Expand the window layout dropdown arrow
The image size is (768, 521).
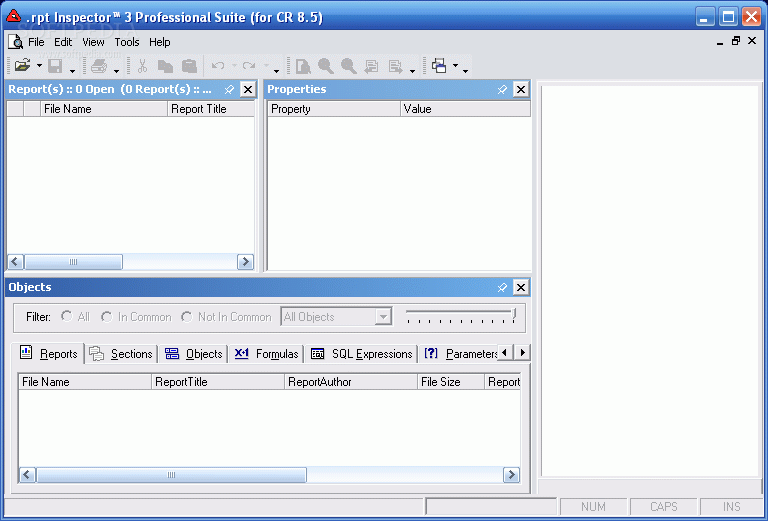[x=455, y=65]
